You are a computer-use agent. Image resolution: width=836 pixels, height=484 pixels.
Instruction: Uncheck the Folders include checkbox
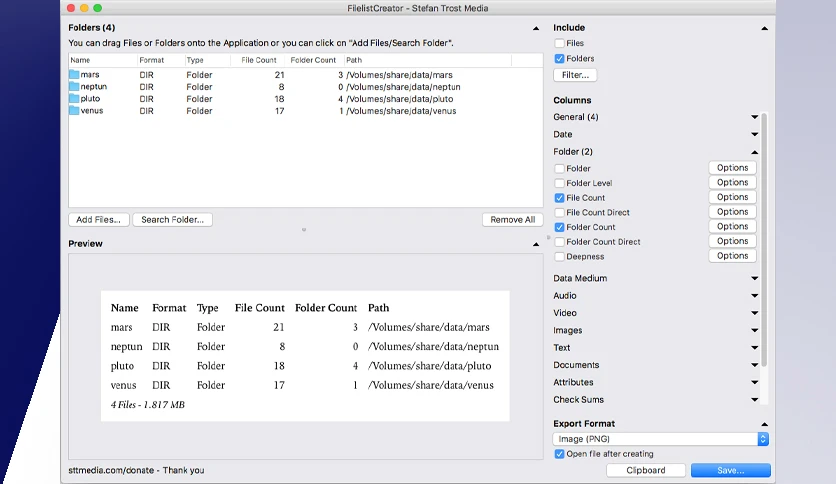pyautogui.click(x=559, y=59)
